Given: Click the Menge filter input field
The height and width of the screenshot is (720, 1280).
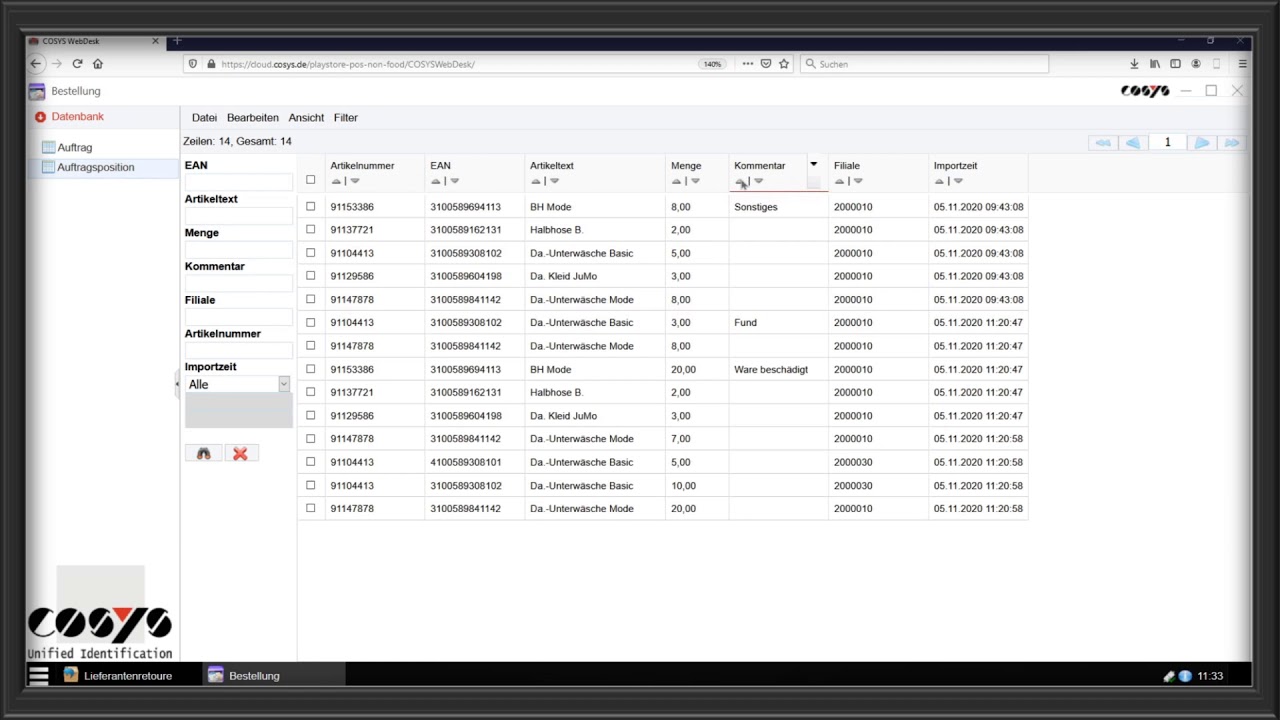Looking at the screenshot, I should click(x=238, y=249).
